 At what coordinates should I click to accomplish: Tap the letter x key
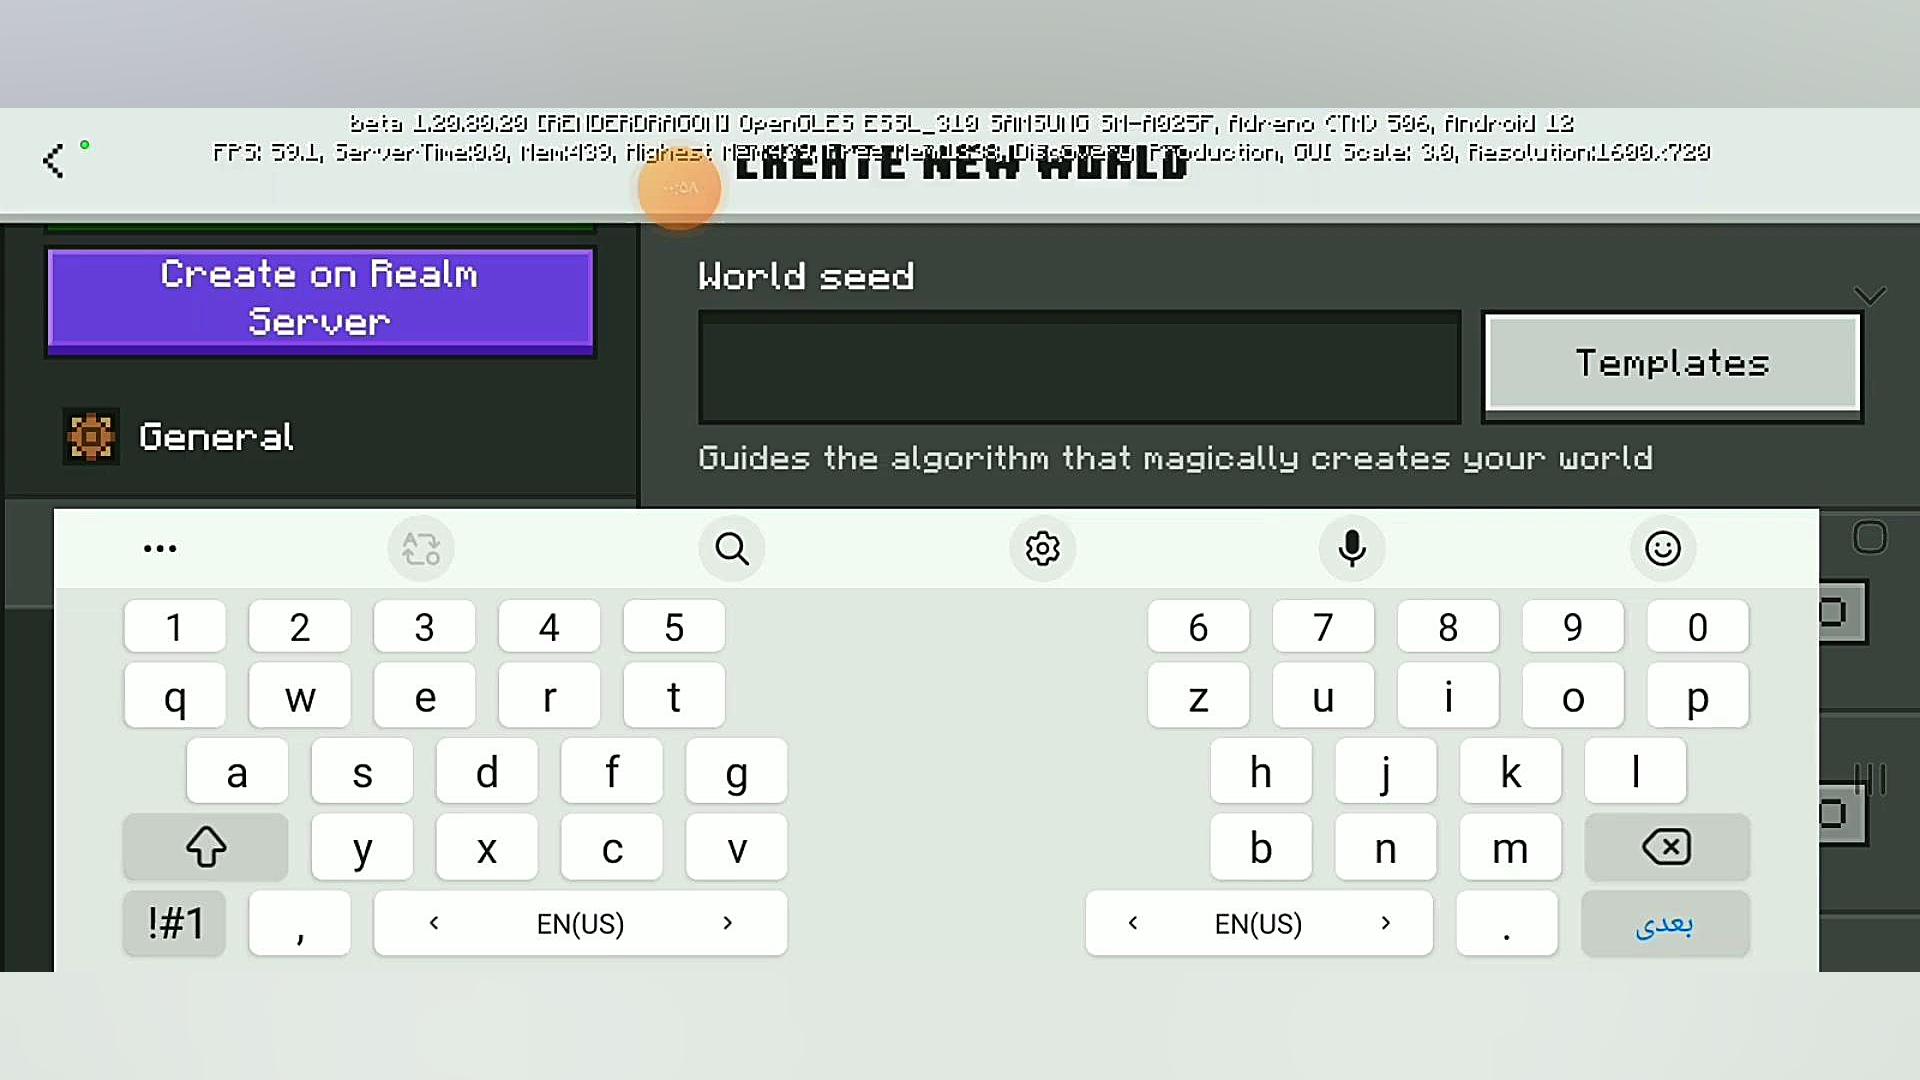[487, 847]
